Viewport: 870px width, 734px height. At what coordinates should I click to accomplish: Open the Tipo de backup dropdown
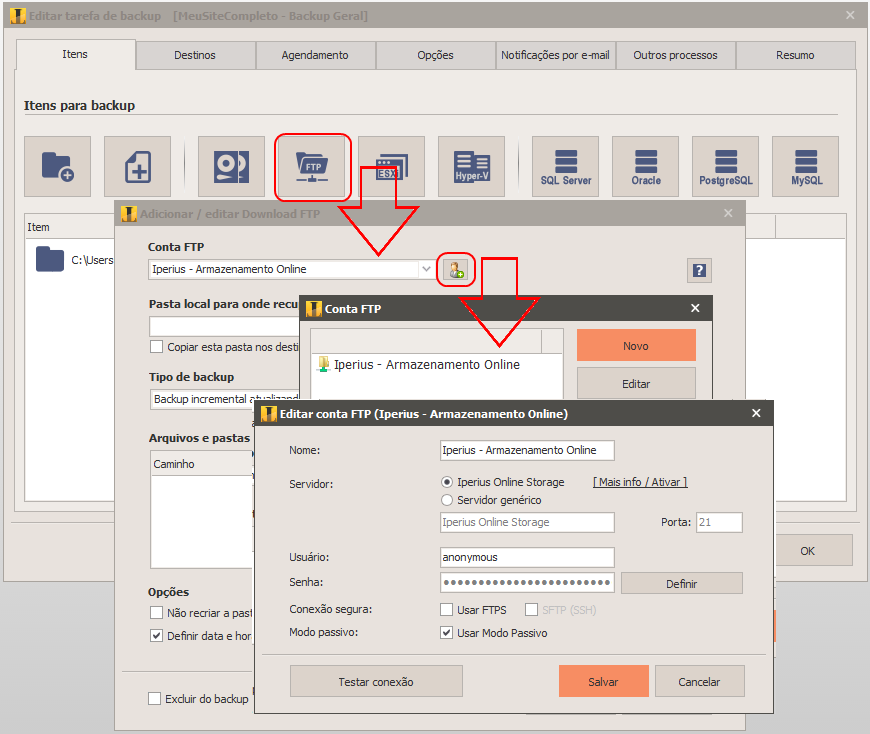[224, 399]
